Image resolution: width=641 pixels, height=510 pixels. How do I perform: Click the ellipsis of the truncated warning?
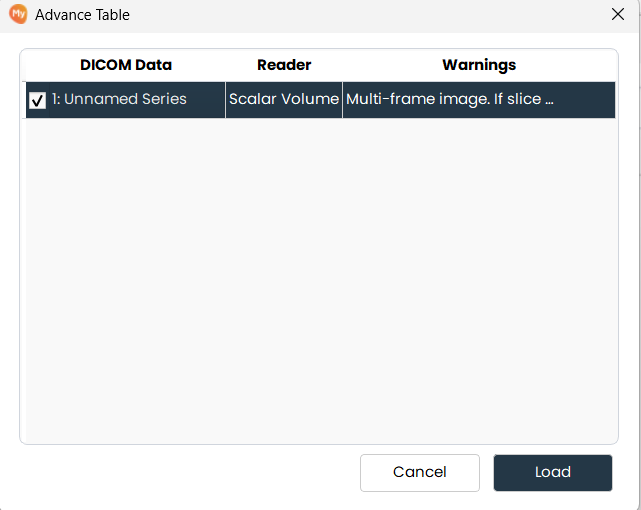coord(549,100)
